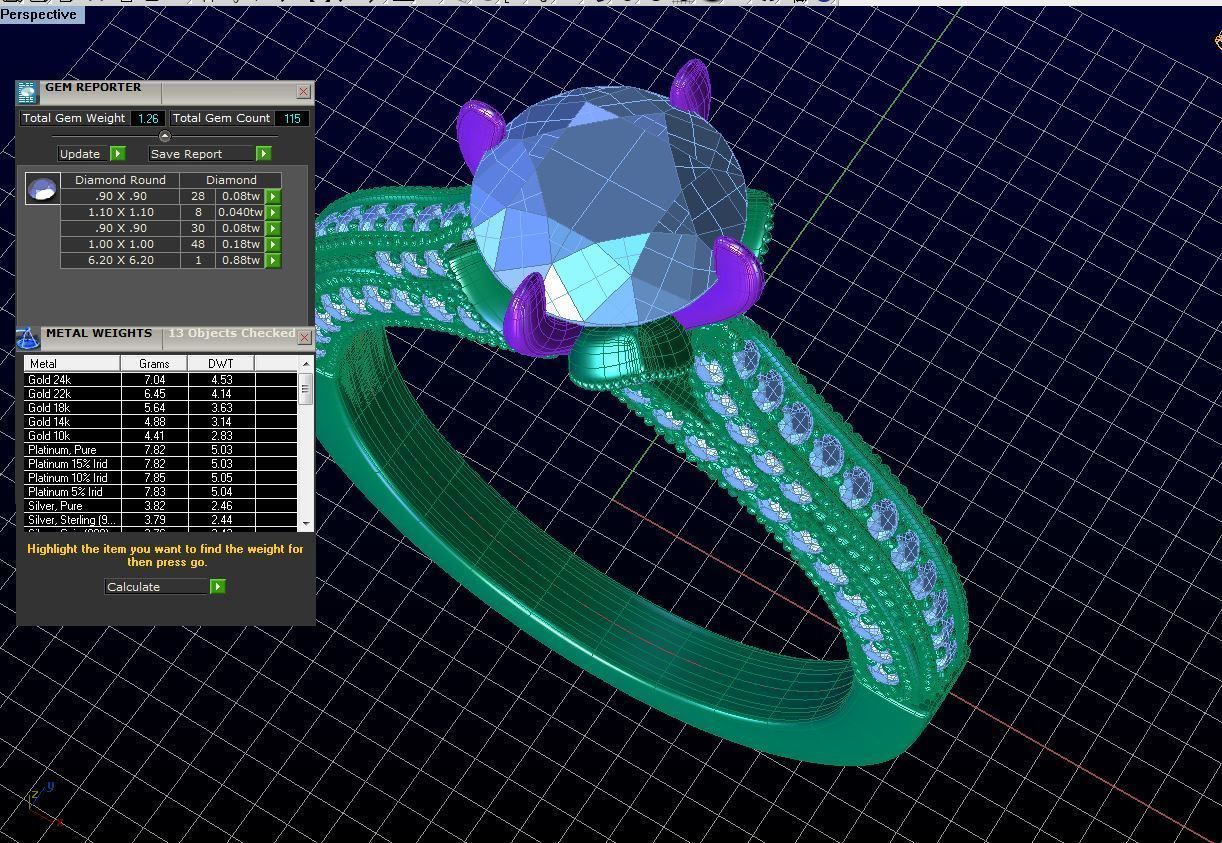The image size is (1222, 843).
Task: Click the 0.88tw weight cell
Action: pyautogui.click(x=240, y=260)
